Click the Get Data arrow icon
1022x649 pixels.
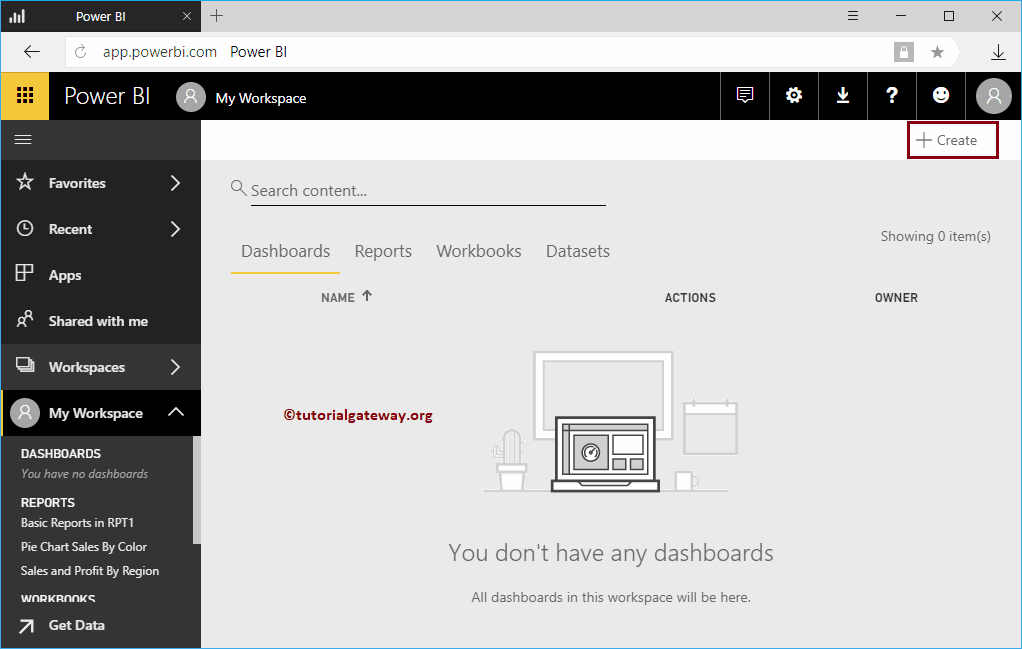pos(26,626)
